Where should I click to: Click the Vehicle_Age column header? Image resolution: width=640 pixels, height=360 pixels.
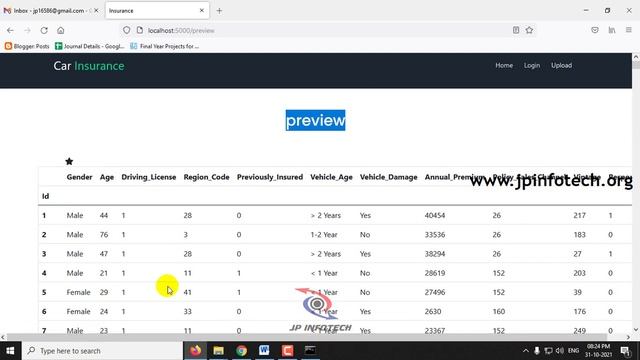(331, 177)
